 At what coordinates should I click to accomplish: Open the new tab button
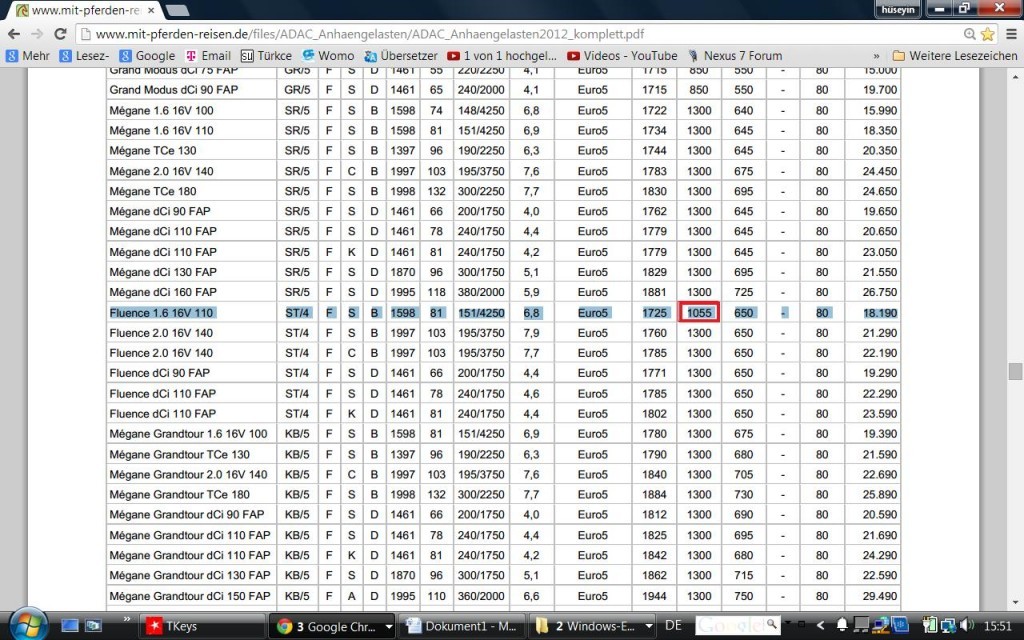click(x=177, y=10)
